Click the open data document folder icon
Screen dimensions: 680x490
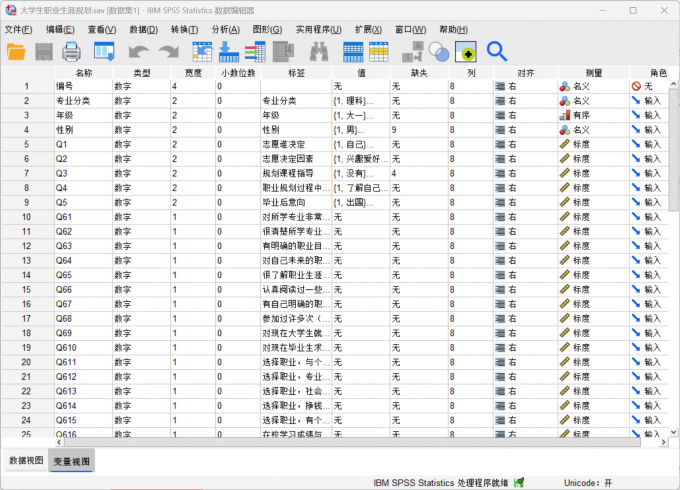coord(17,51)
